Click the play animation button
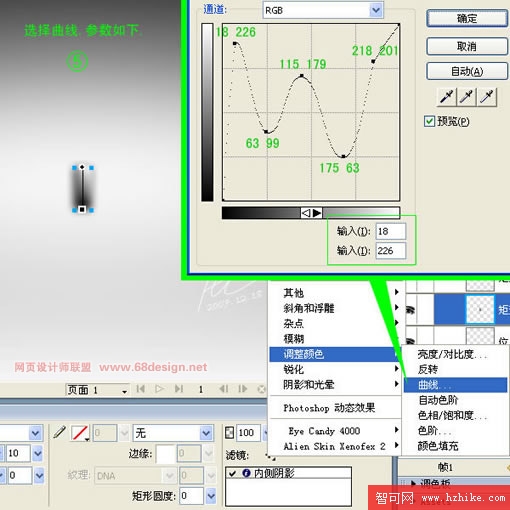 click(159, 389)
